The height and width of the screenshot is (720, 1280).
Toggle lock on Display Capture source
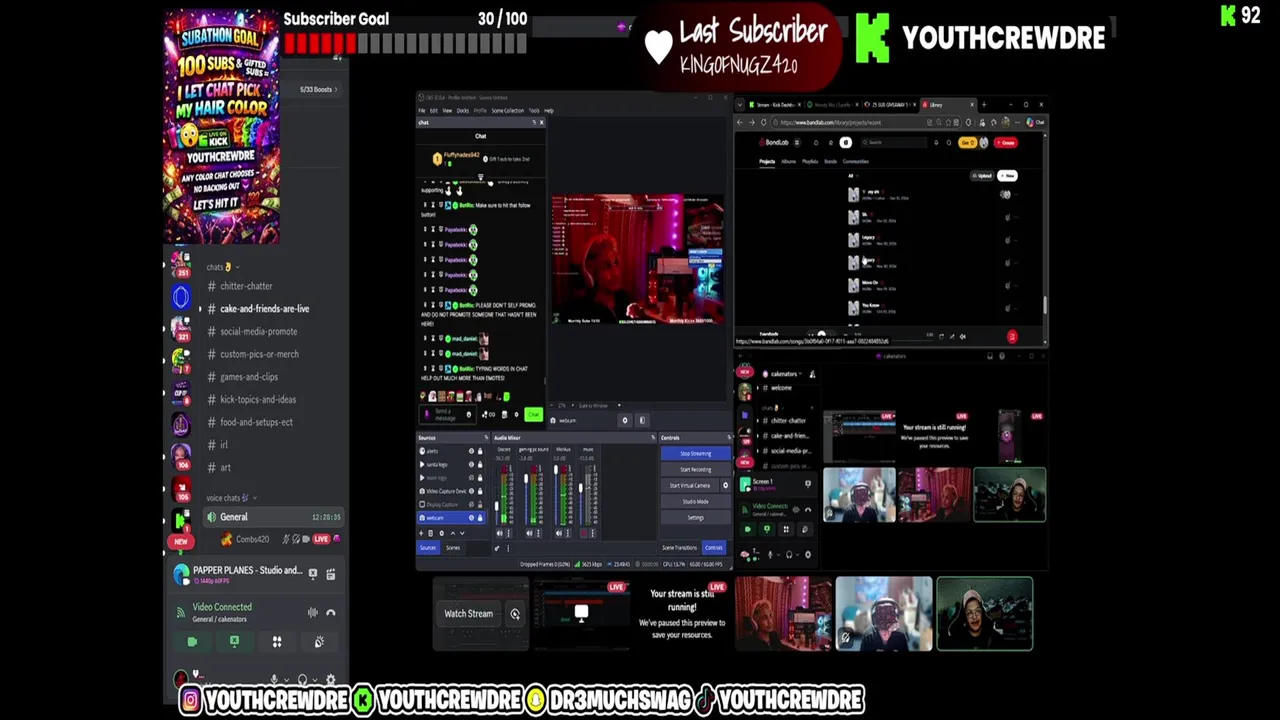480,504
